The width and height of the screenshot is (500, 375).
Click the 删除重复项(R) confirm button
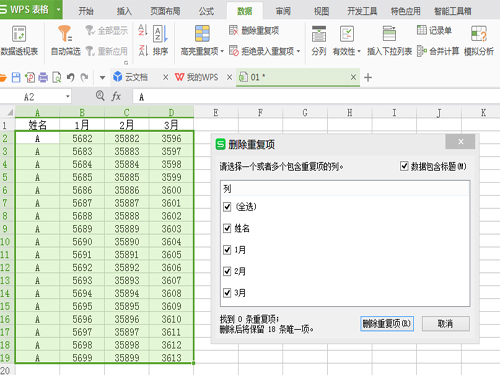pos(387,324)
